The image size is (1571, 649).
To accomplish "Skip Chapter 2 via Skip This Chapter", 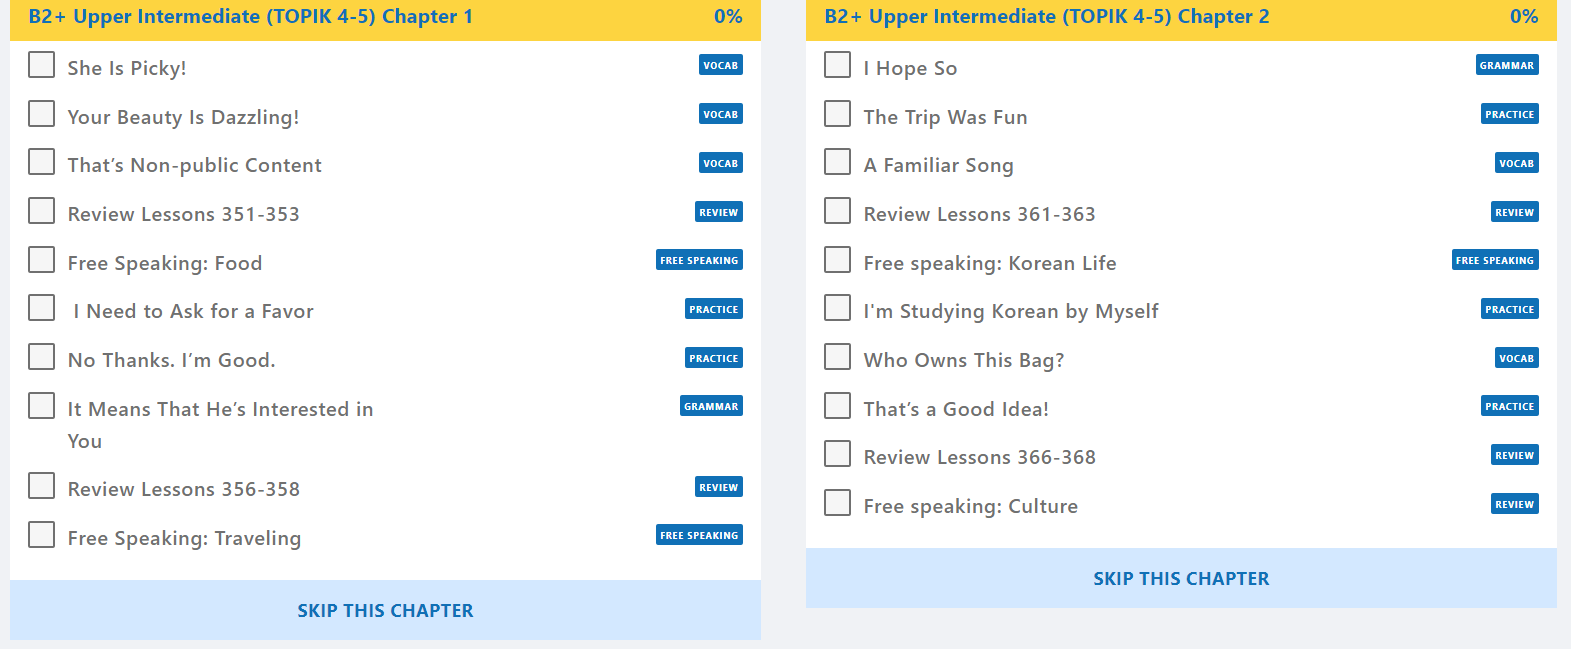I will pos(1181,578).
